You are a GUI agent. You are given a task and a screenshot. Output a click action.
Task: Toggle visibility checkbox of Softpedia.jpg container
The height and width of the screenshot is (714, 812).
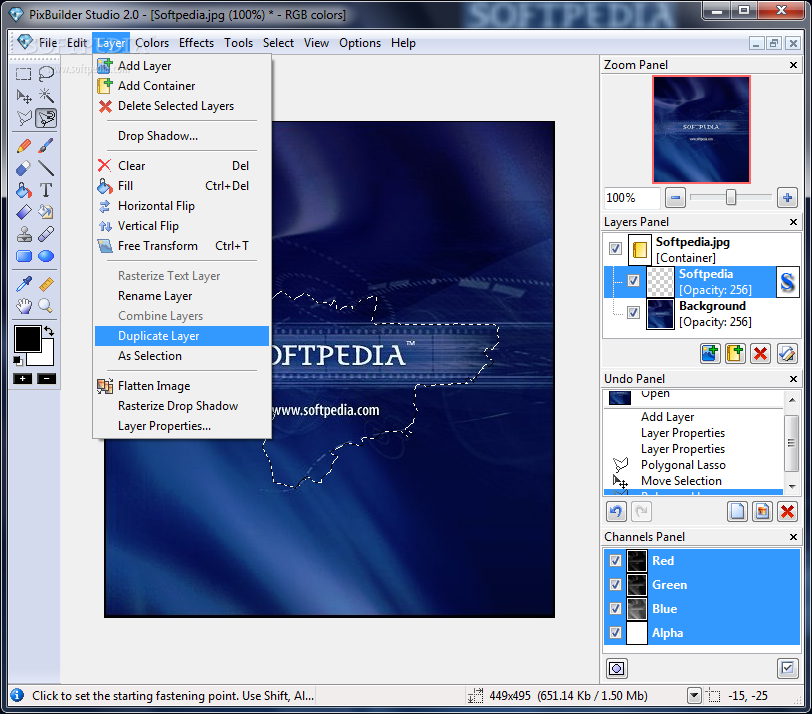click(615, 249)
